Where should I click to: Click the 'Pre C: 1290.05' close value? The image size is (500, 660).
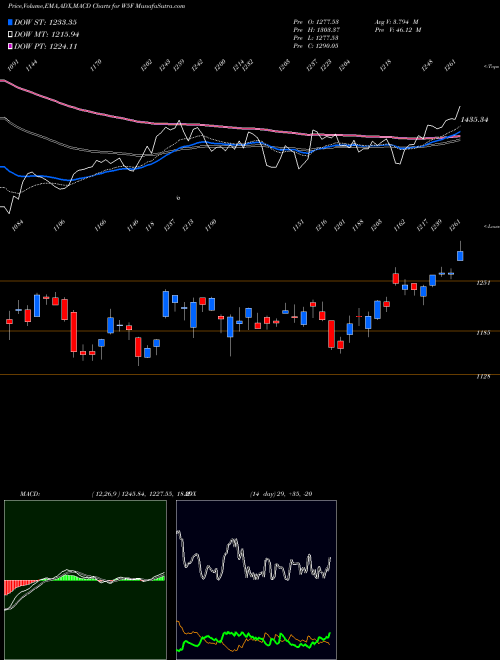[x=316, y=46]
